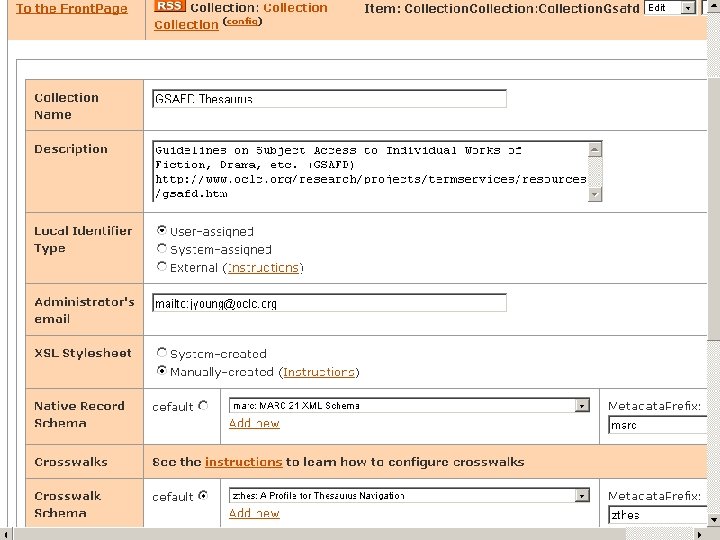
Task: Select System-assigned identifier type
Action: pos(162,248)
